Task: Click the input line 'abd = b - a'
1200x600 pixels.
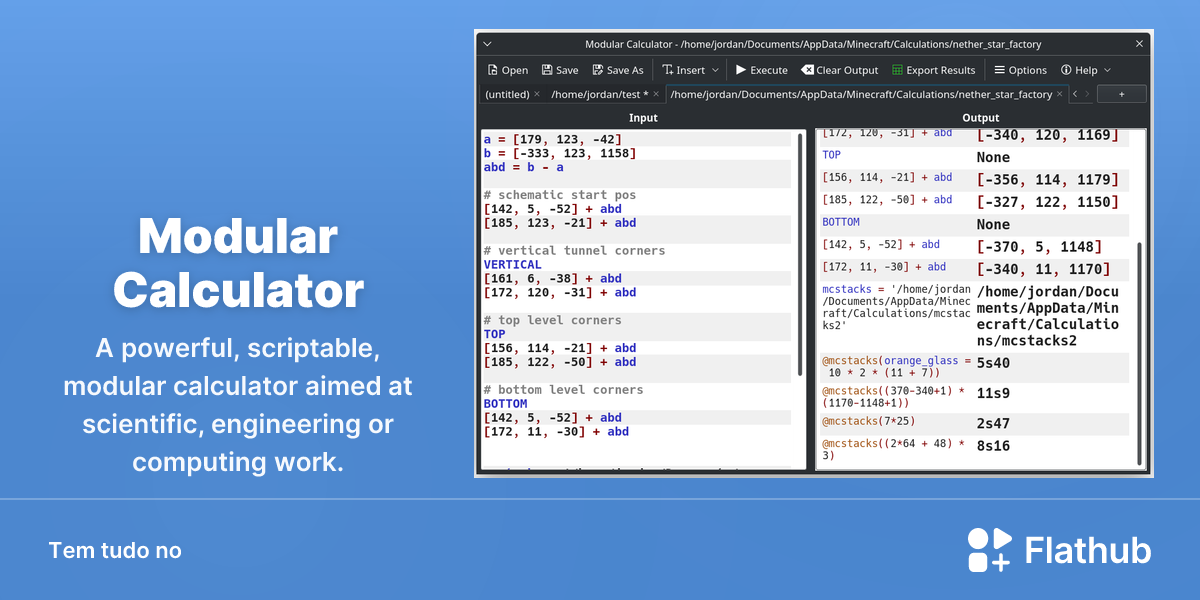Action: pos(524,167)
